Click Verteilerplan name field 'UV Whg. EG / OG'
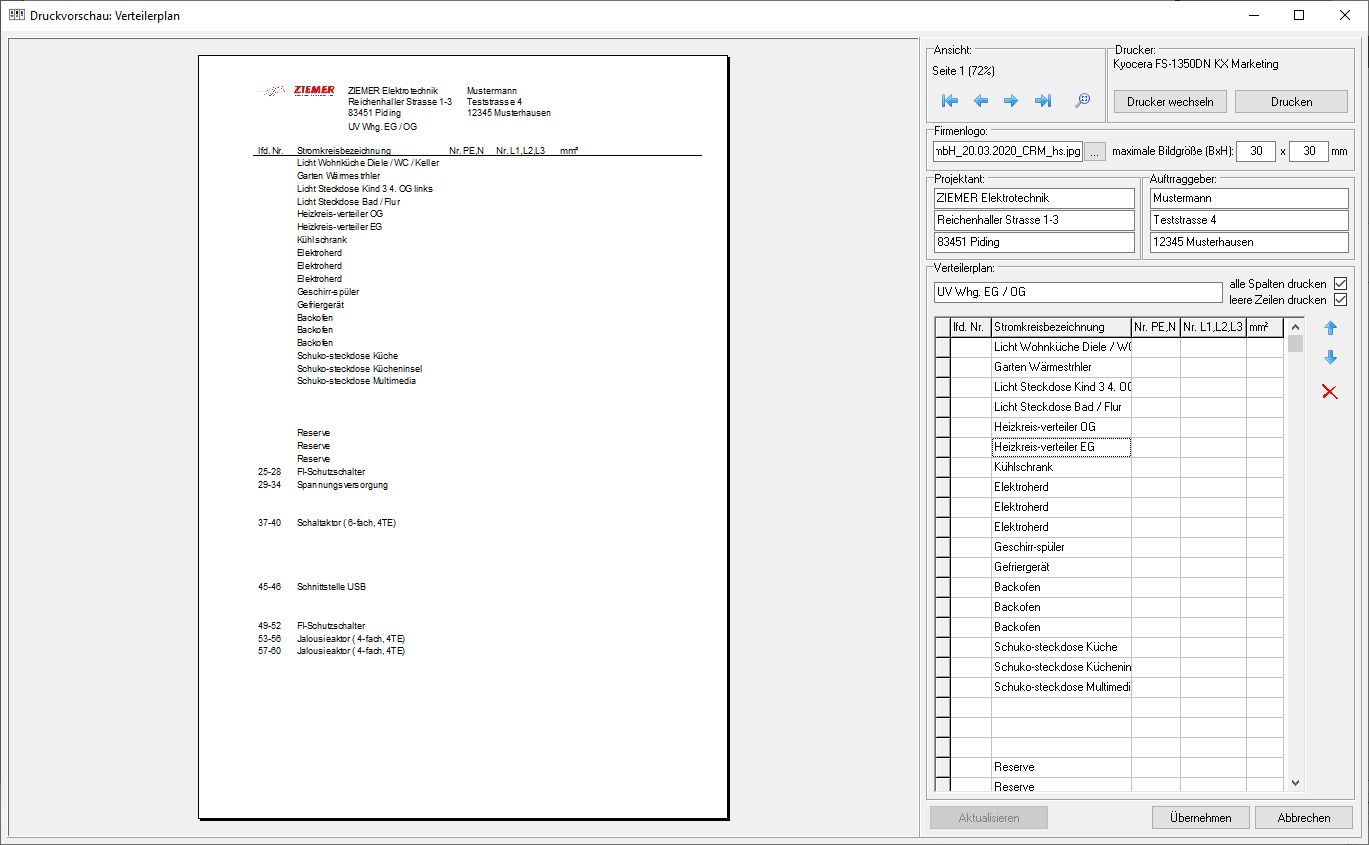Image resolution: width=1369 pixels, height=845 pixels. (x=1078, y=292)
